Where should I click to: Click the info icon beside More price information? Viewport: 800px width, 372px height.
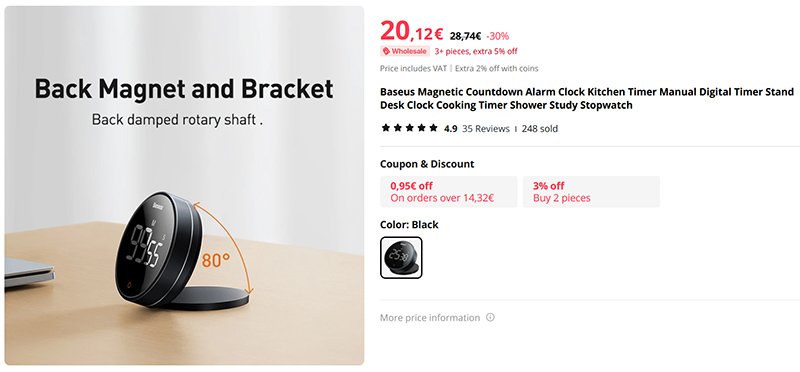tap(490, 317)
